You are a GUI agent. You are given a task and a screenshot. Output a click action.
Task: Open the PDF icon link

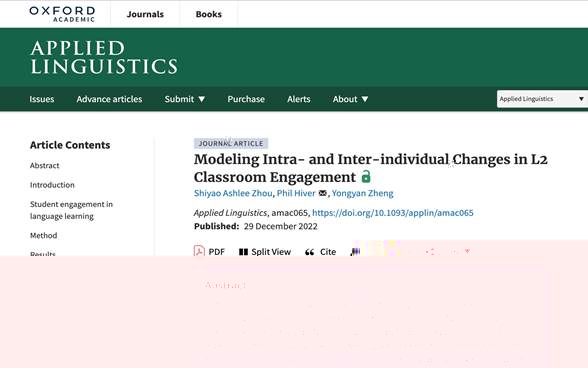[199, 251]
